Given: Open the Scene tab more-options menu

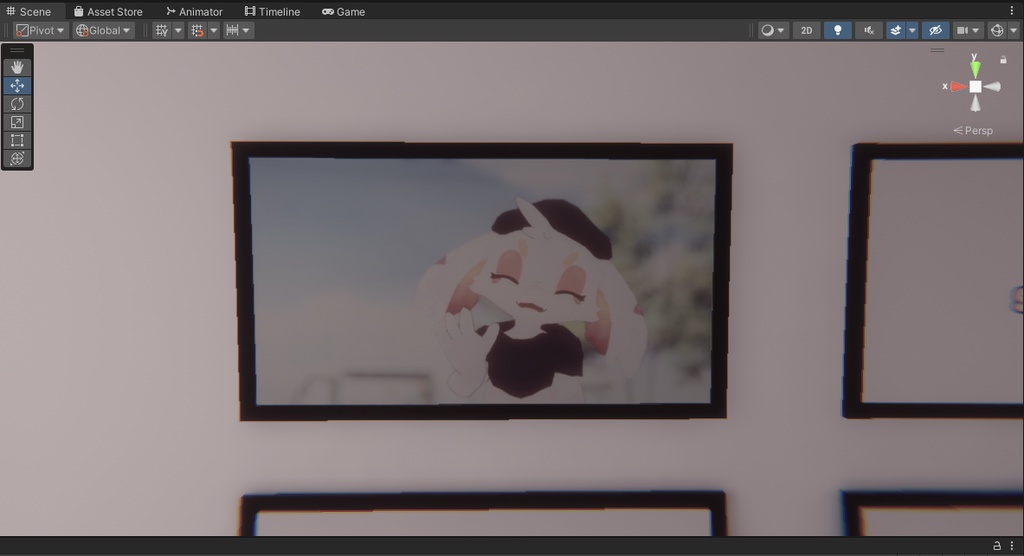Looking at the screenshot, I should [1012, 11].
